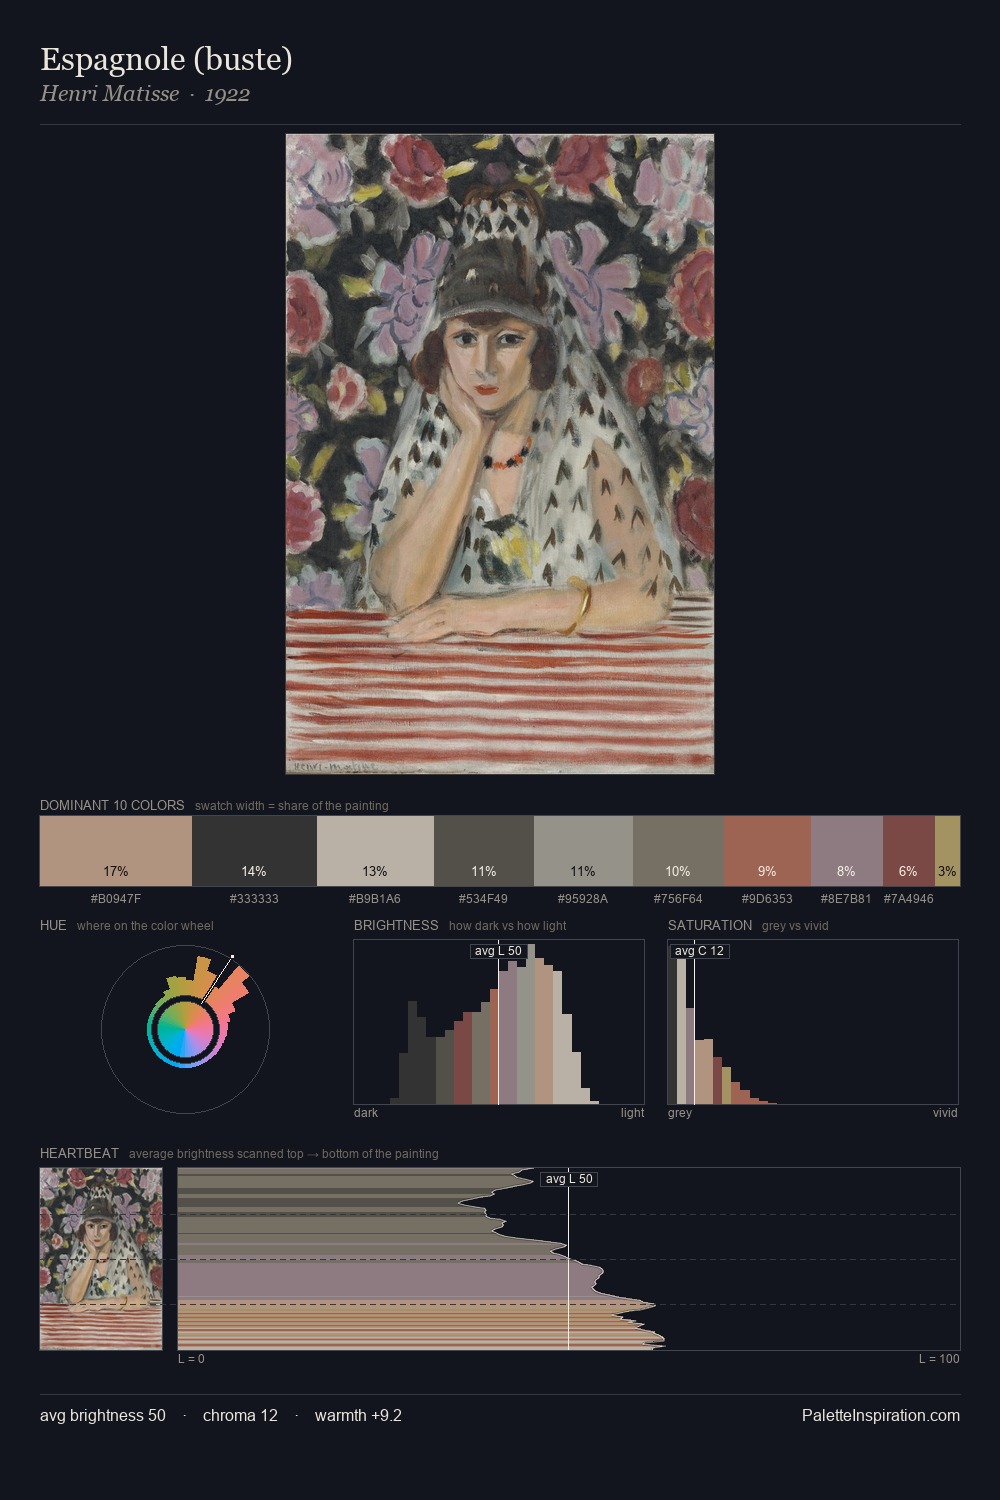Click footer stat 'avg brightness 50'

click(x=103, y=1416)
